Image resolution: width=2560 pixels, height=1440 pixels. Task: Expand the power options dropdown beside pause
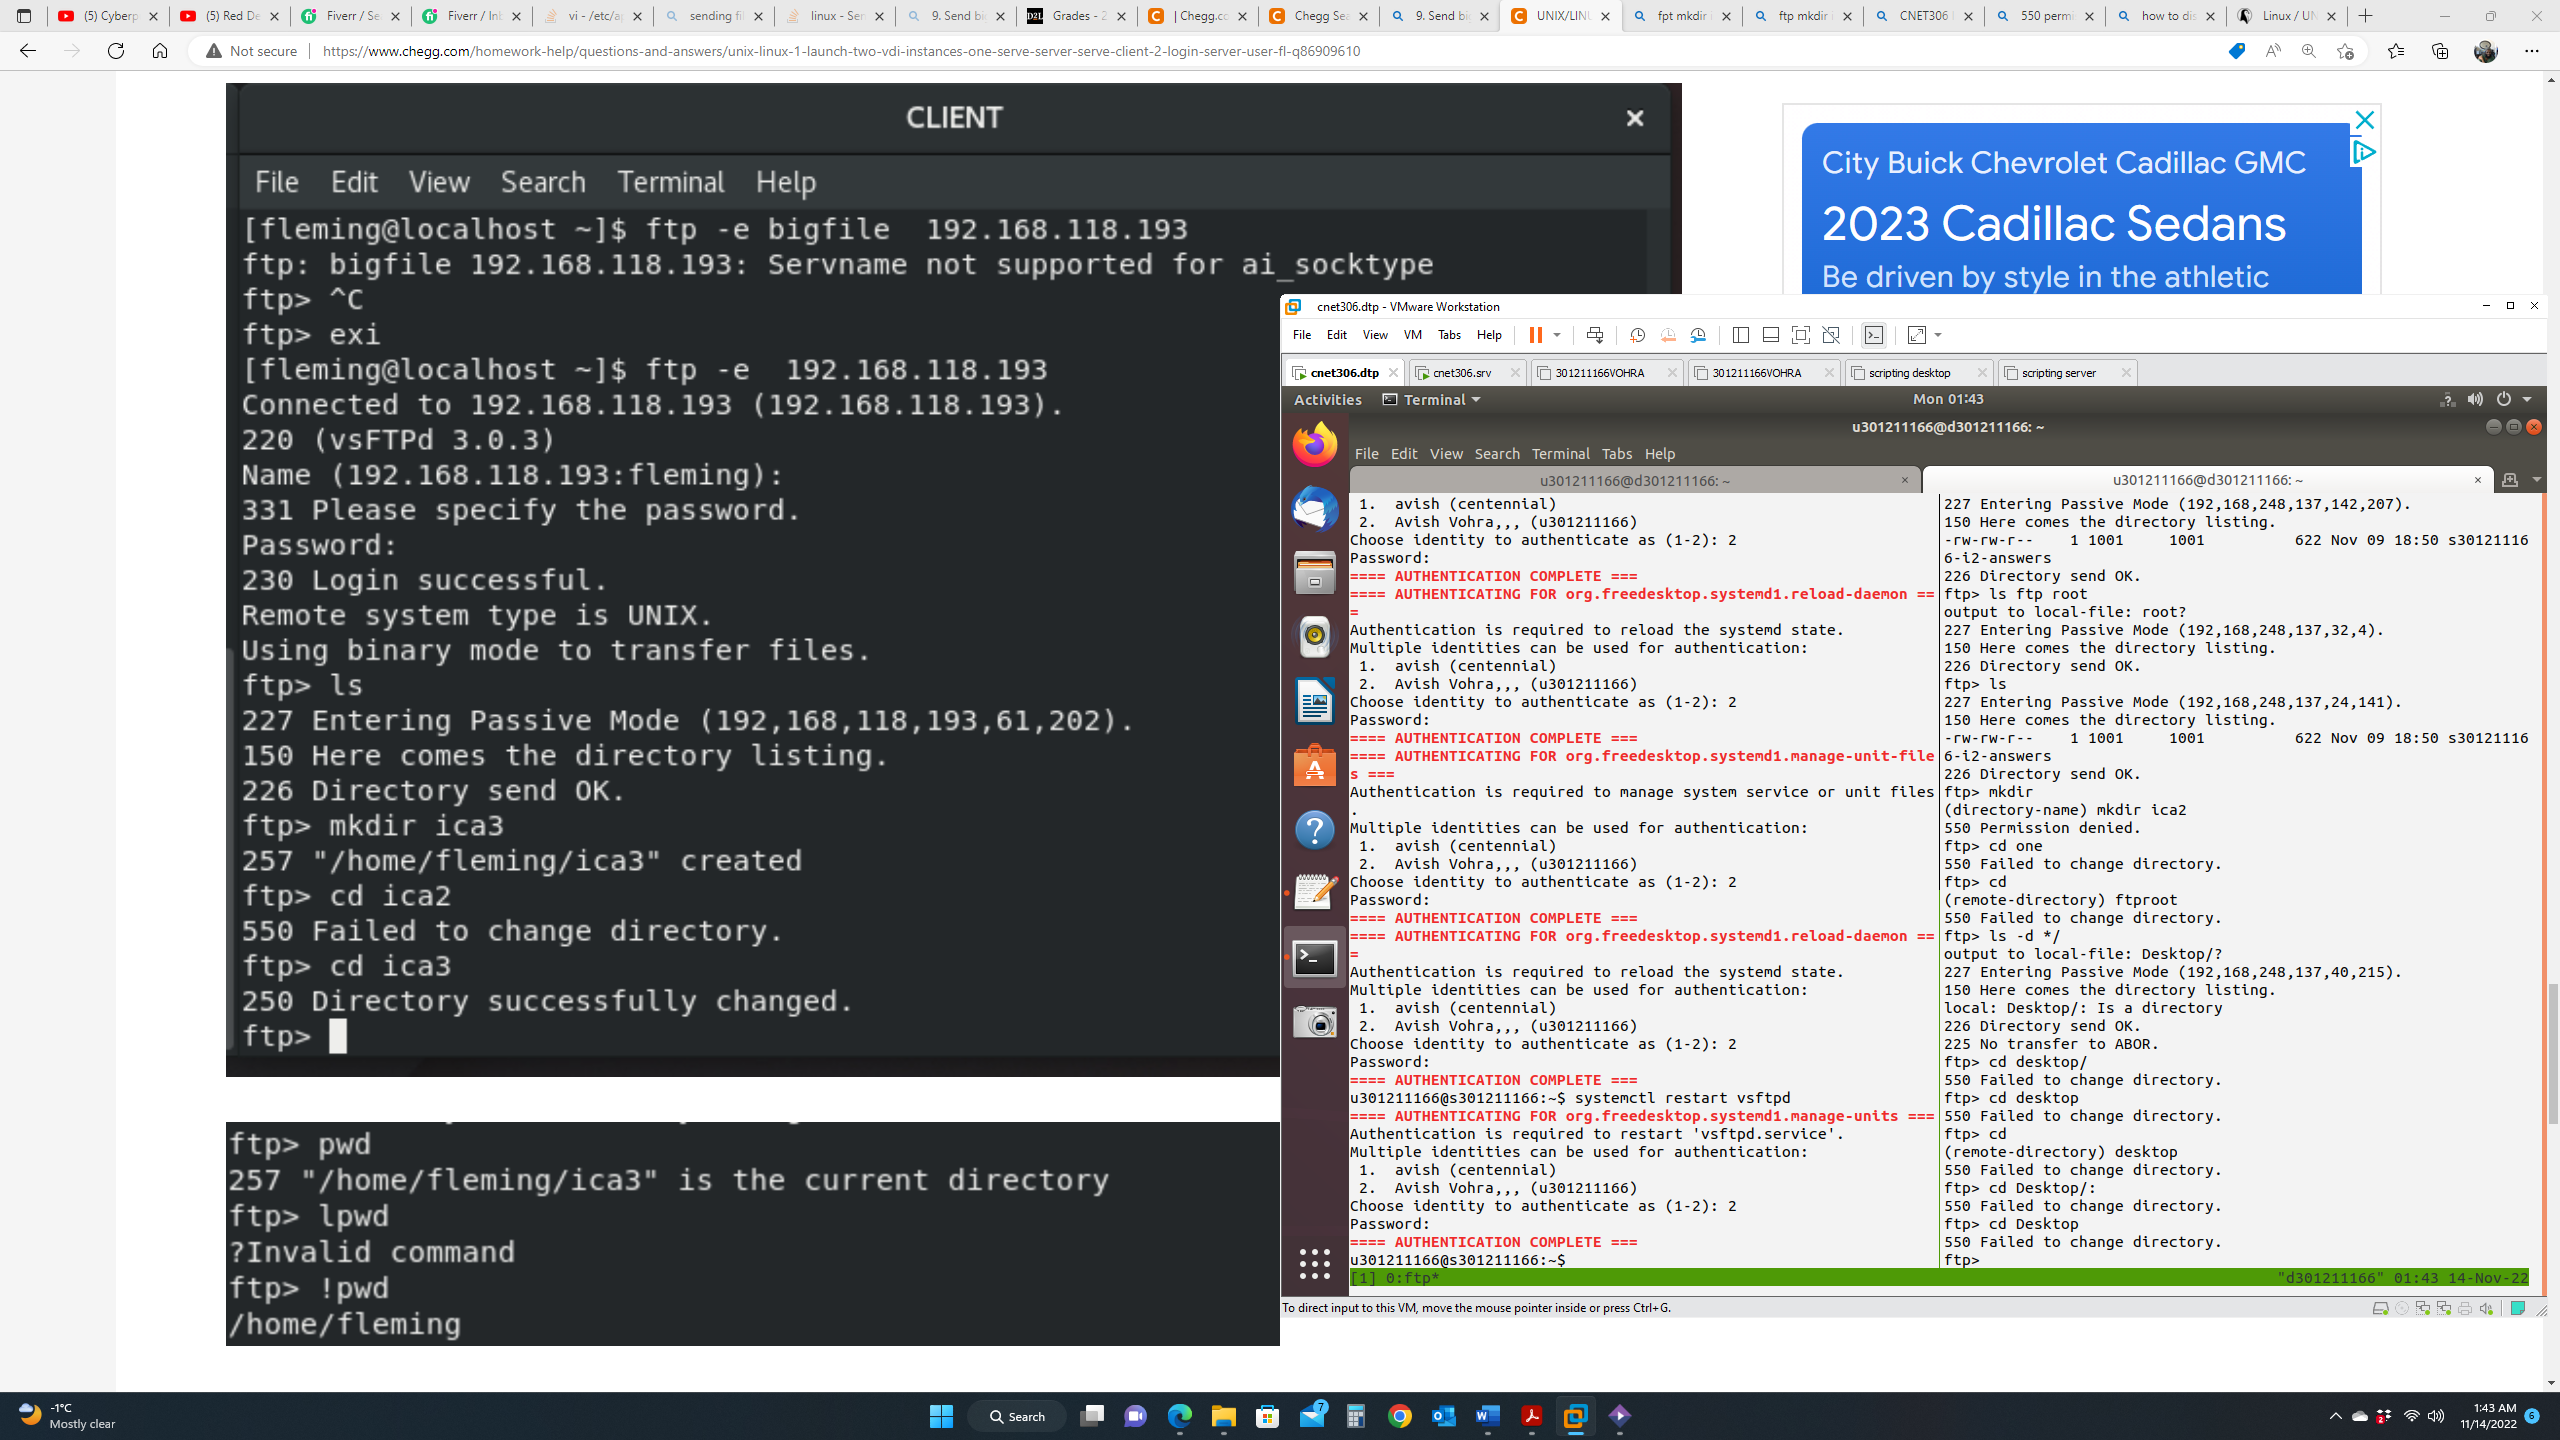click(x=1557, y=335)
